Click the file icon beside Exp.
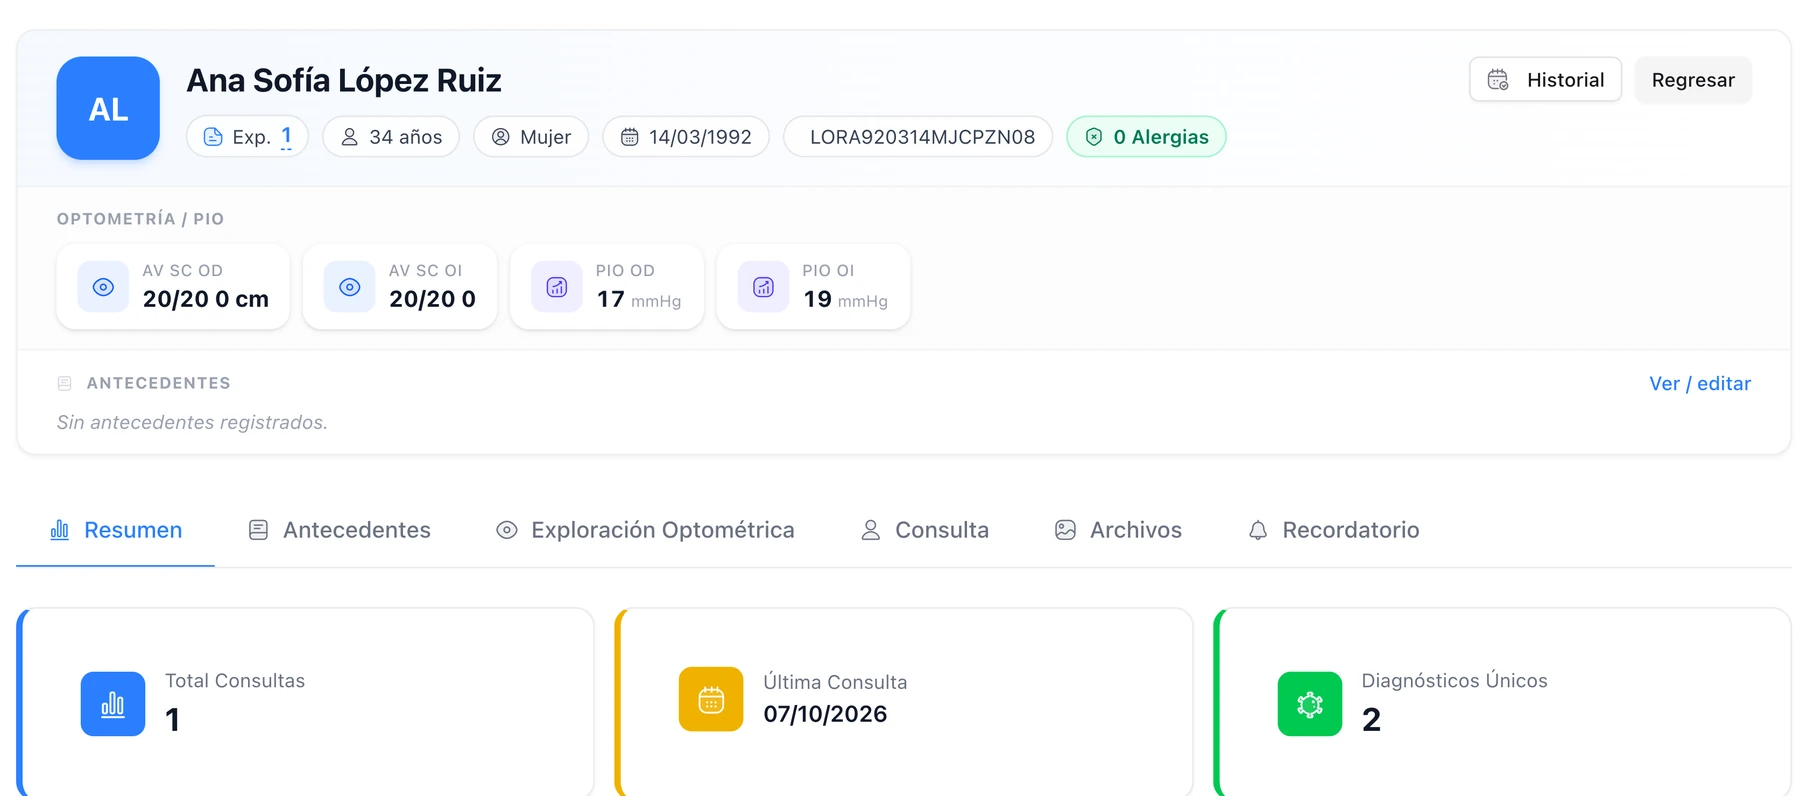This screenshot has height=796, width=1800. coord(213,137)
